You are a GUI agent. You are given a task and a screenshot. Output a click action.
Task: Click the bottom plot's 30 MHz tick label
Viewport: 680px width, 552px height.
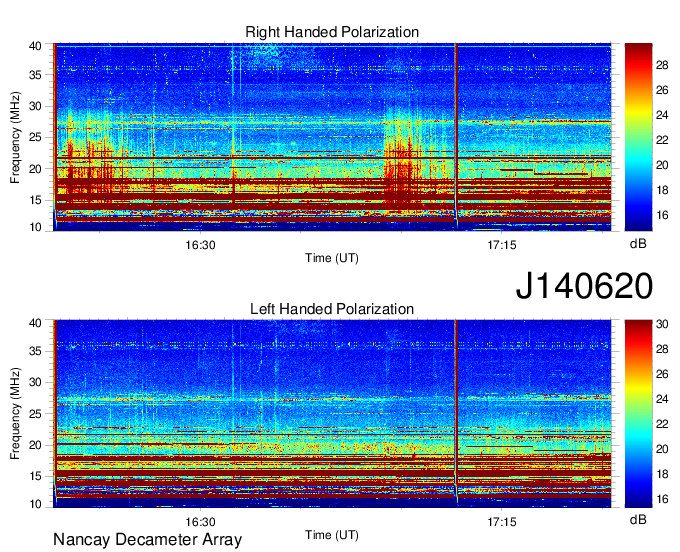point(35,382)
